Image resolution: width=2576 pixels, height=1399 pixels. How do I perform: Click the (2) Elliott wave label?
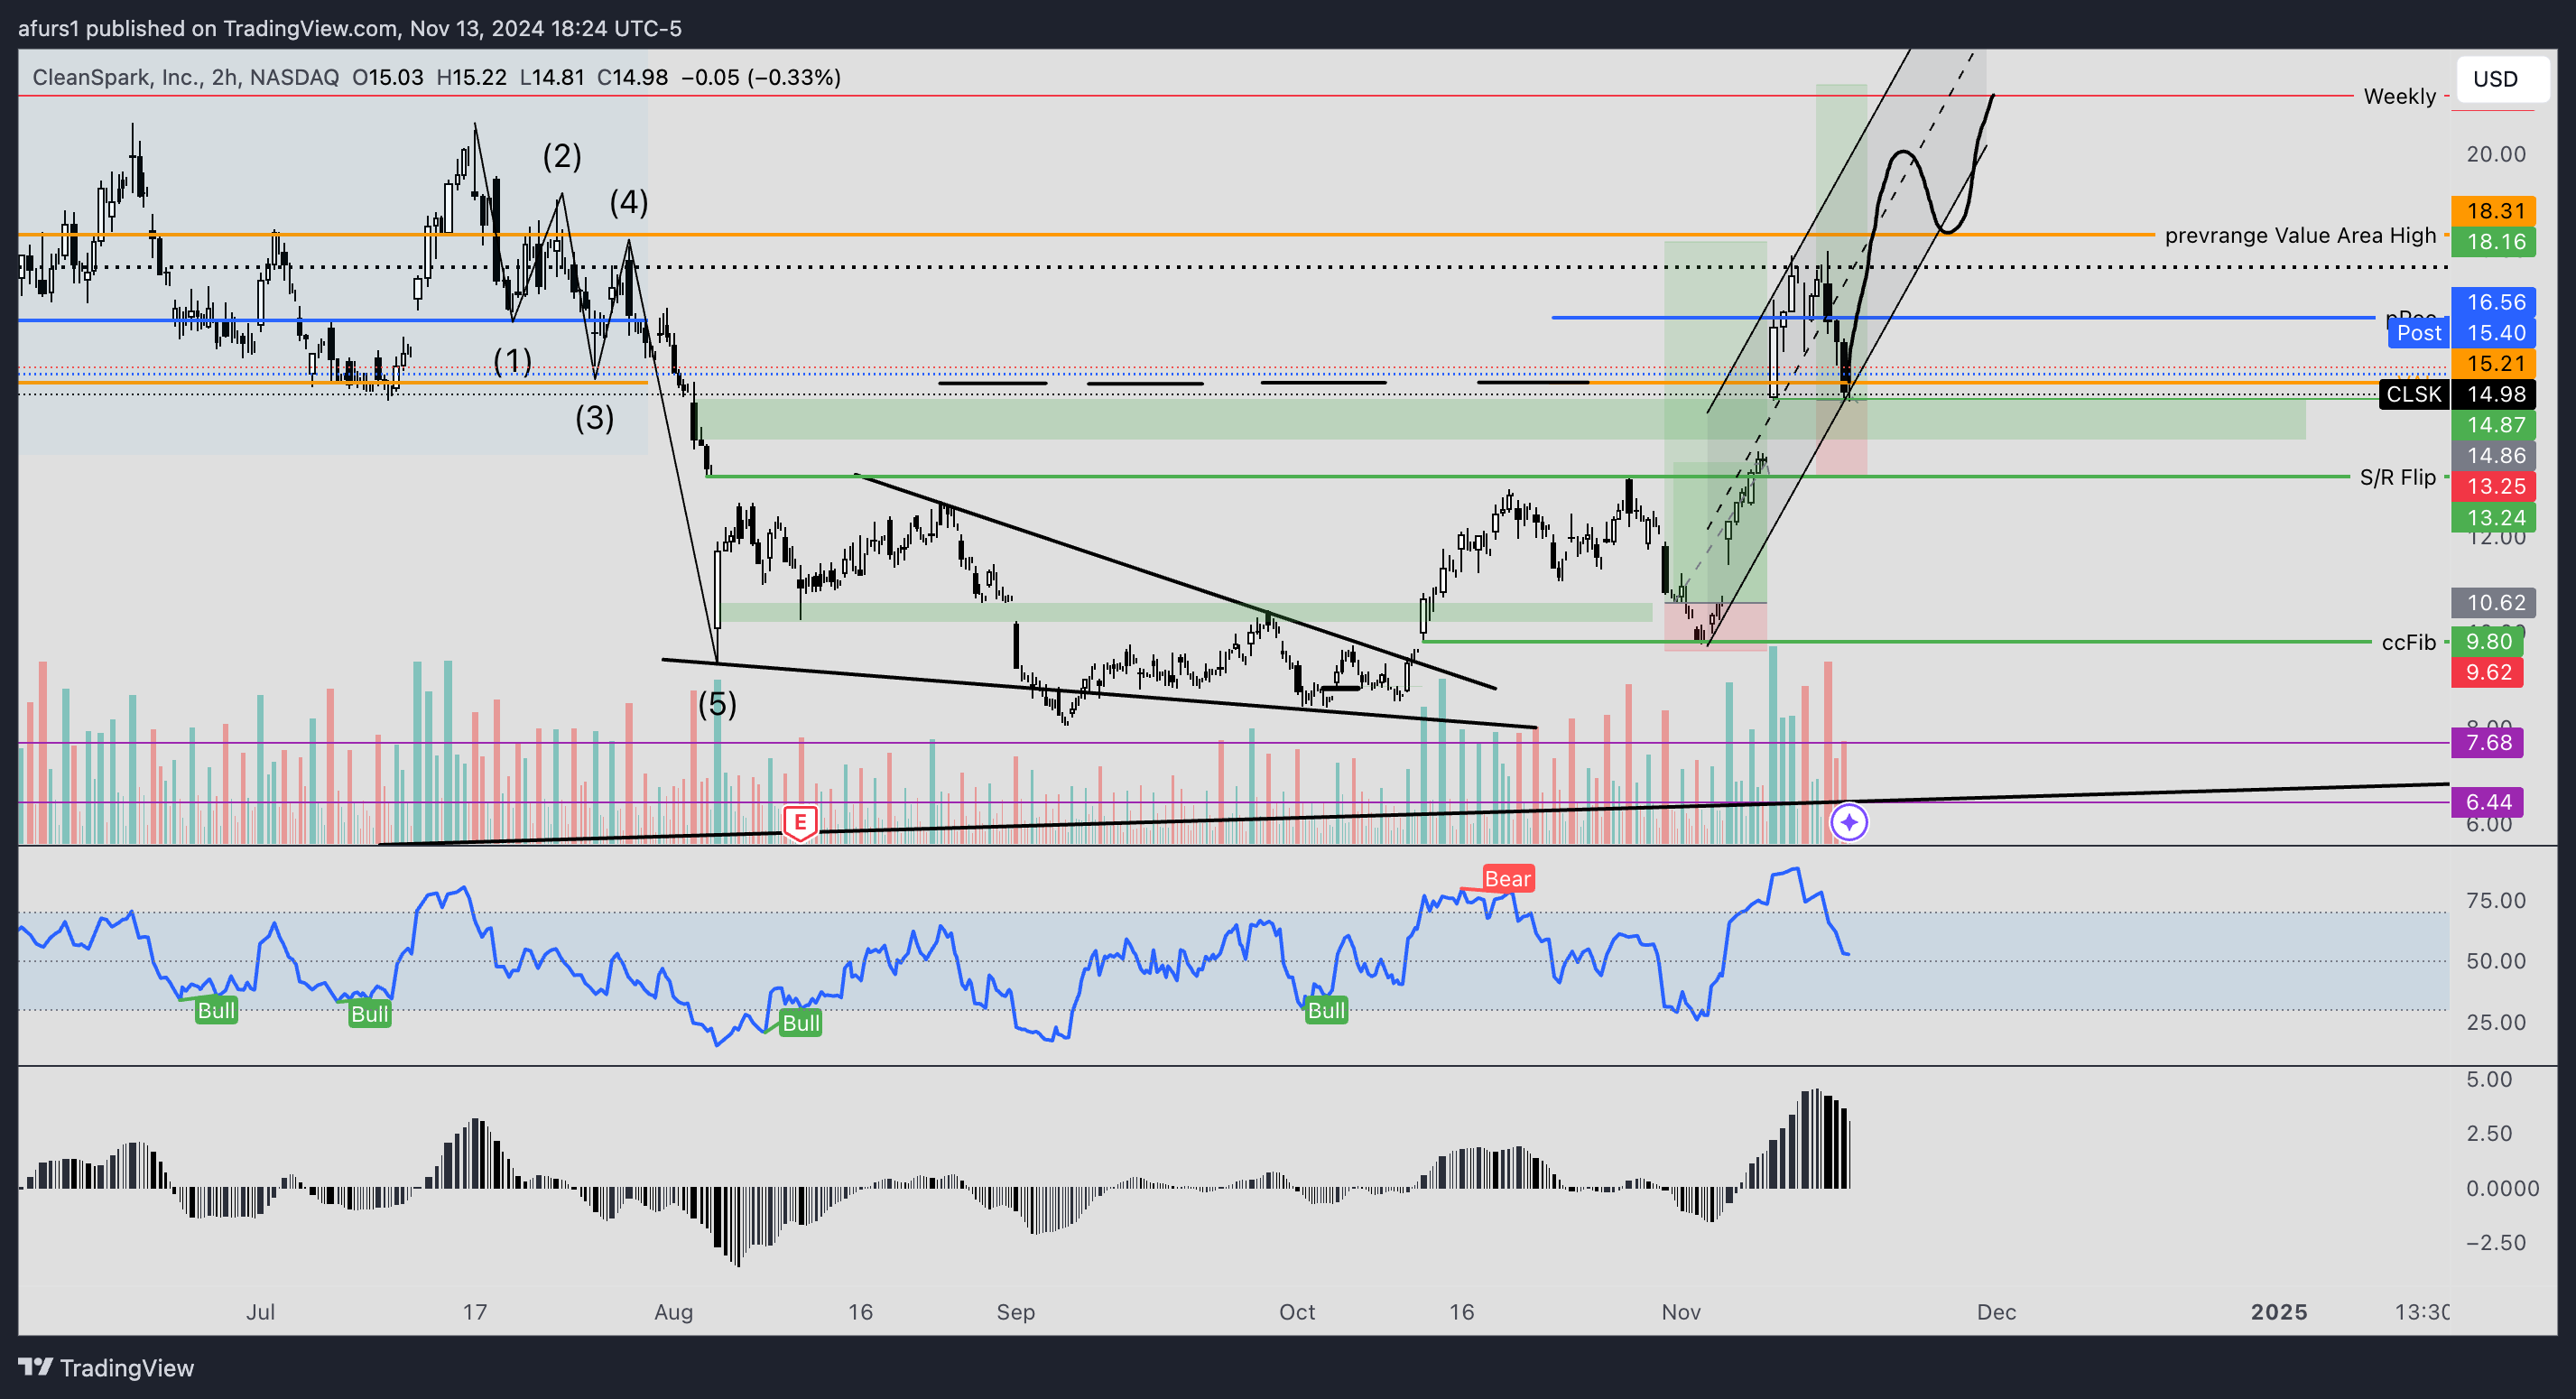click(562, 156)
